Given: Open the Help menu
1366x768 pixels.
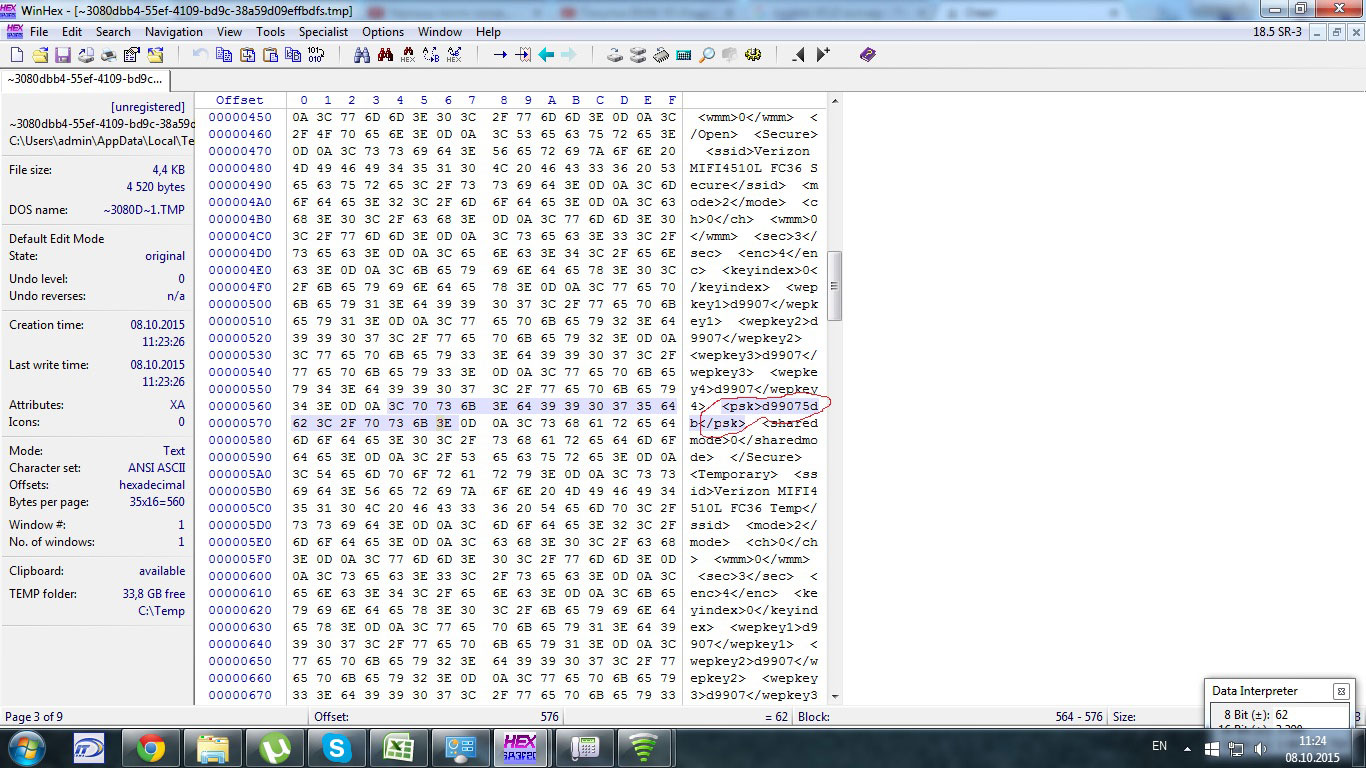Looking at the screenshot, I should point(488,32).
